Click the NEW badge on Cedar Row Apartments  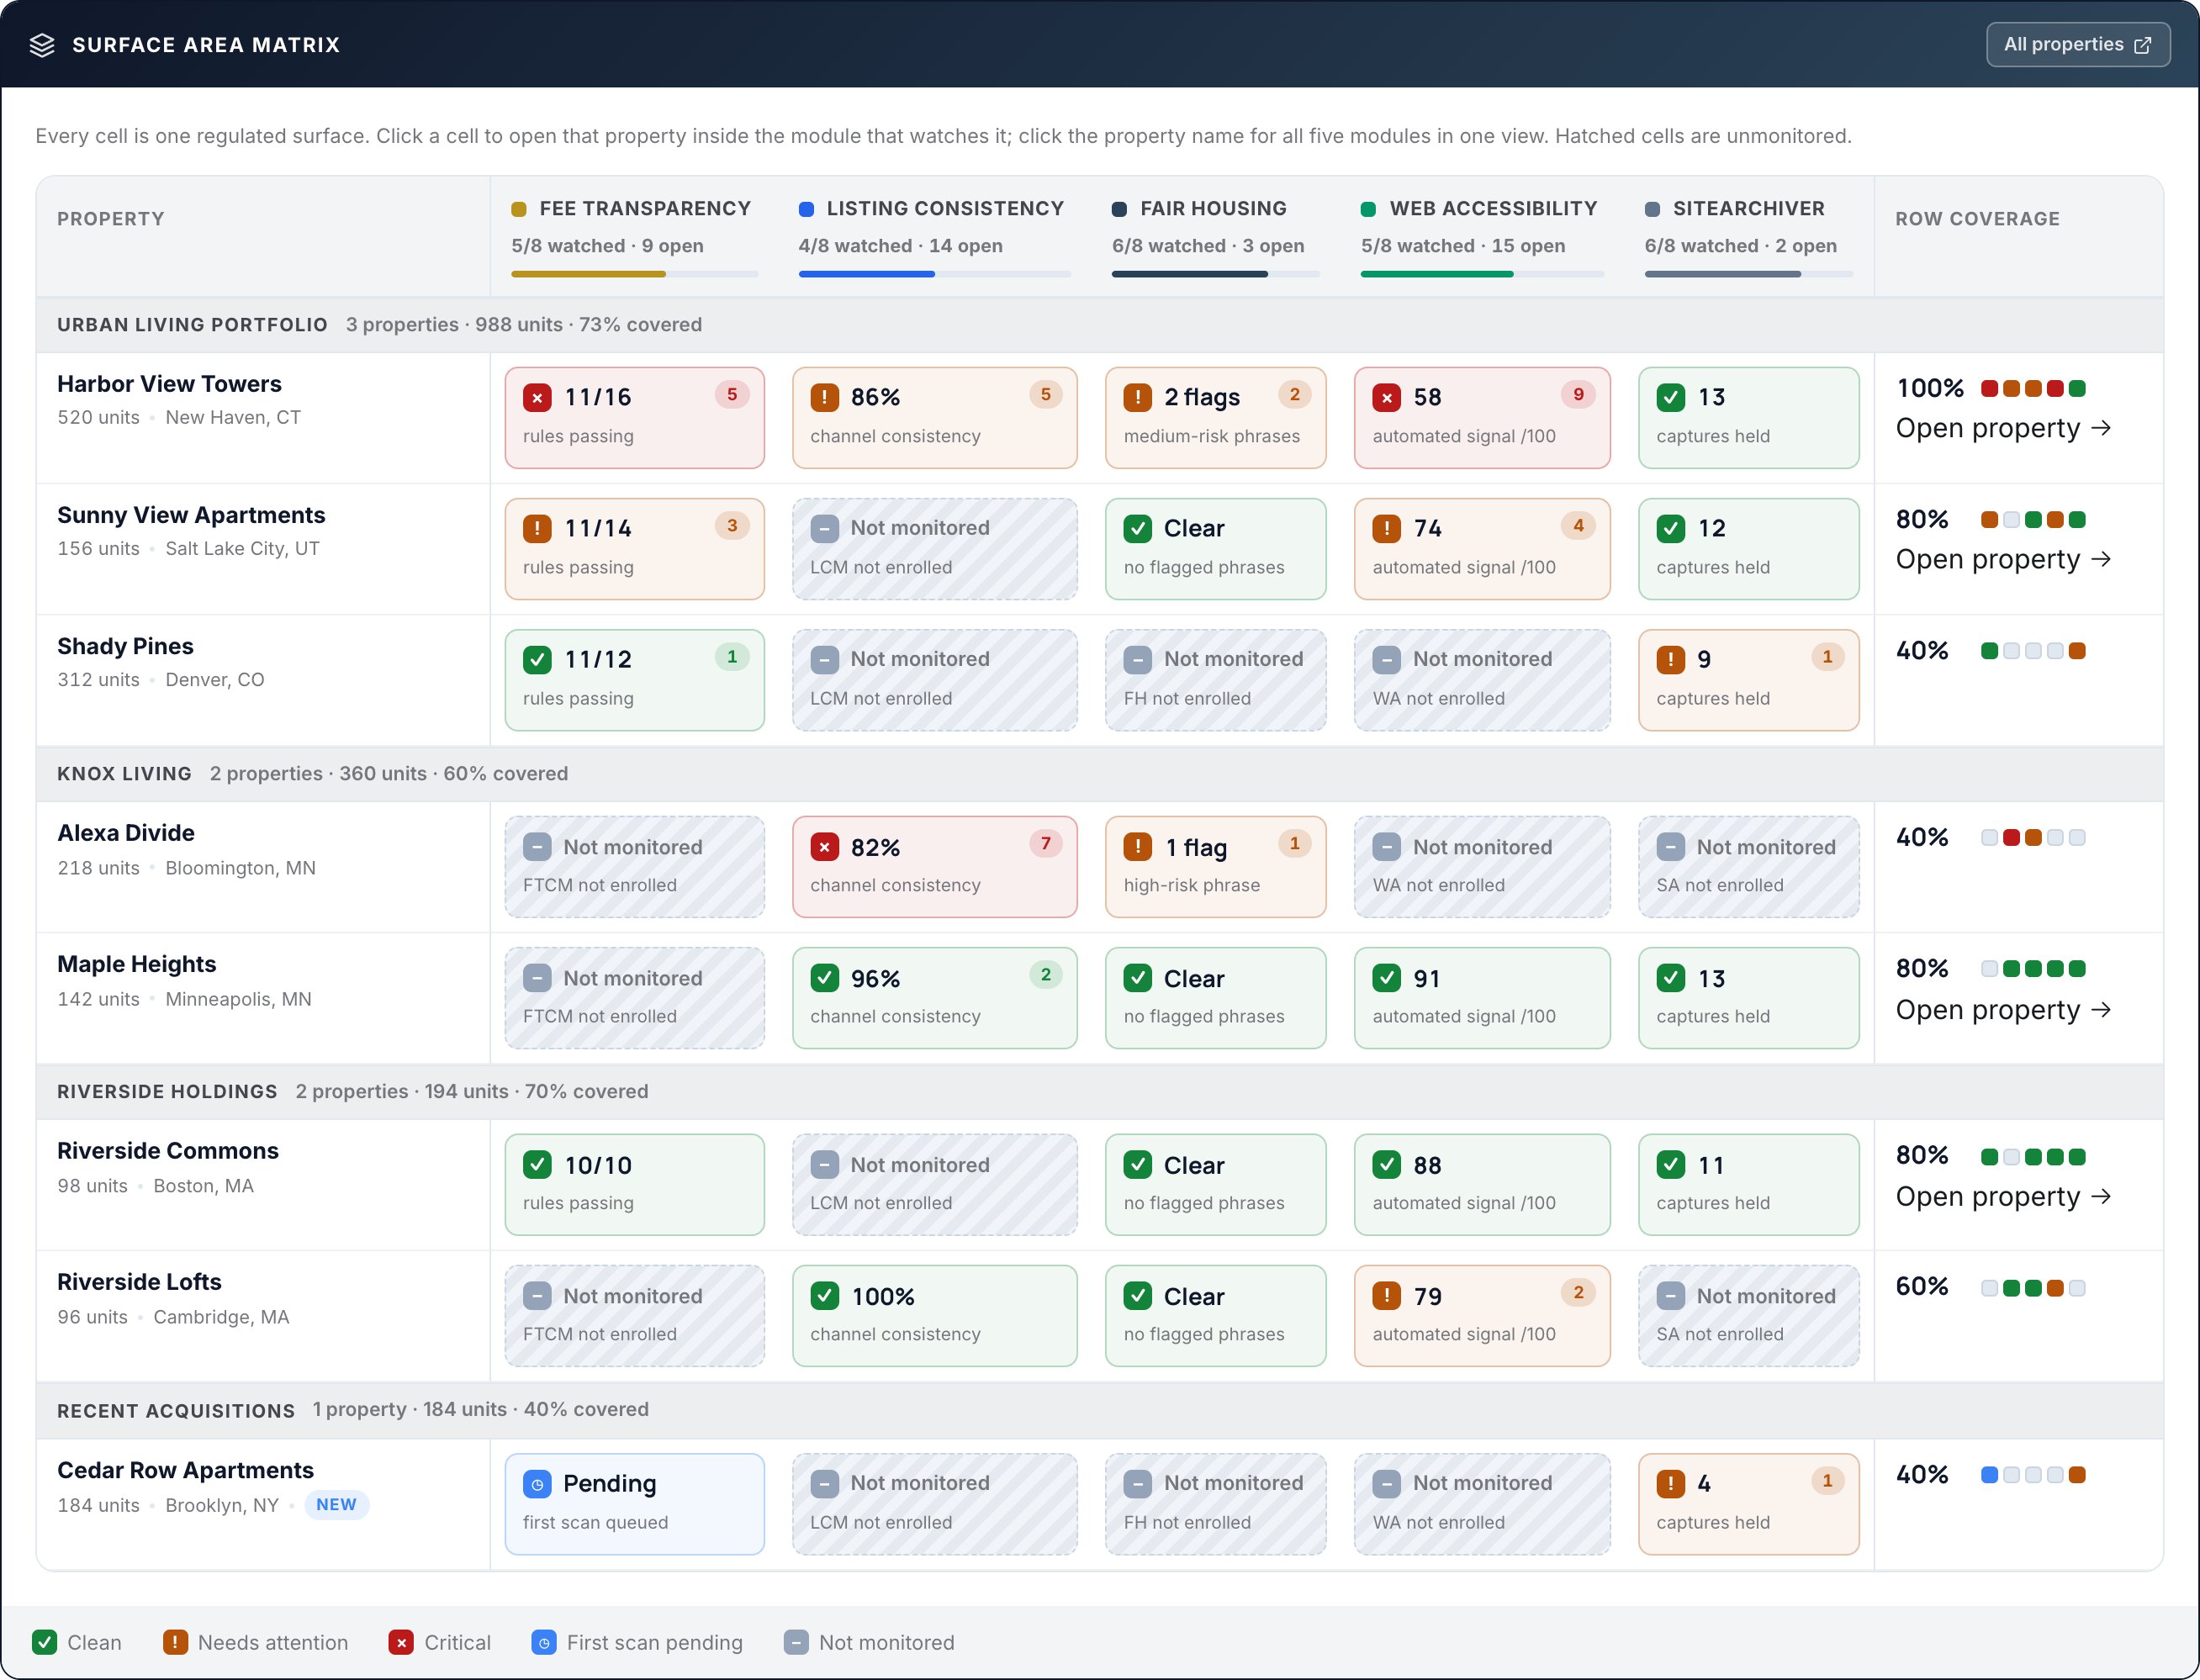pos(336,1506)
